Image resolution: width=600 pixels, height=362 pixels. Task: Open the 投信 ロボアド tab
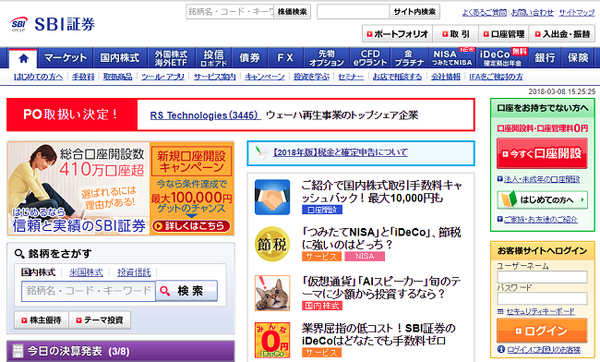point(214,58)
